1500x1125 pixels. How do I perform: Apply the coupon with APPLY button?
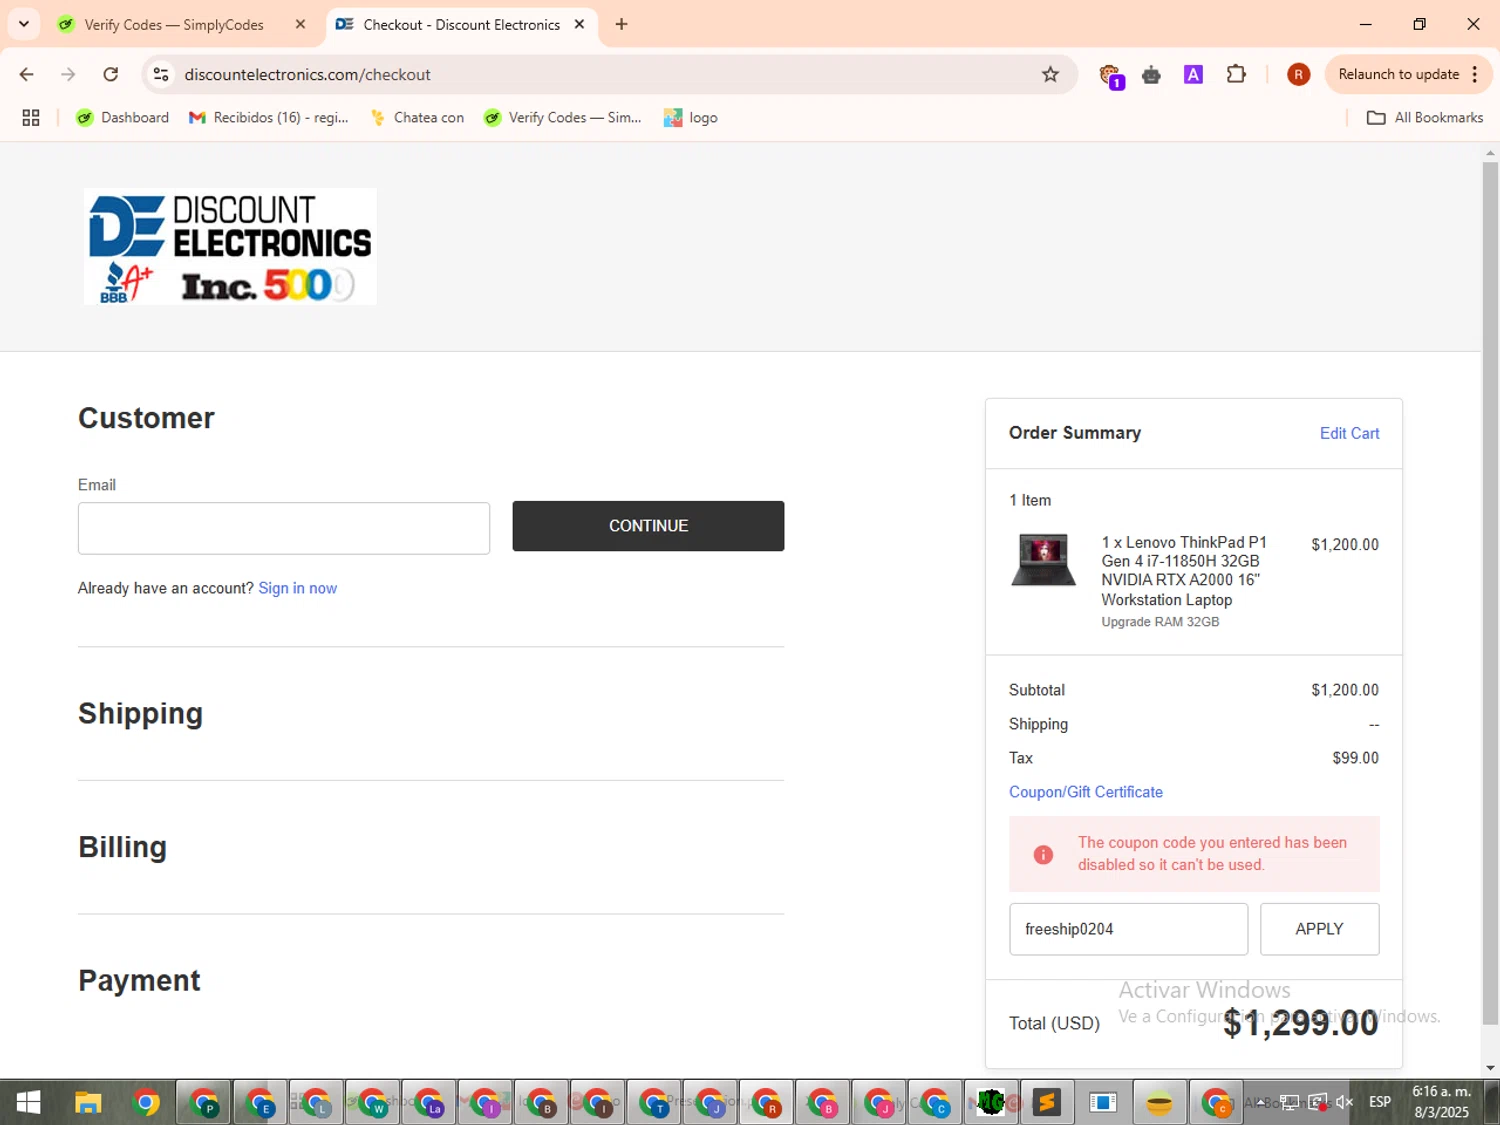pos(1319,929)
